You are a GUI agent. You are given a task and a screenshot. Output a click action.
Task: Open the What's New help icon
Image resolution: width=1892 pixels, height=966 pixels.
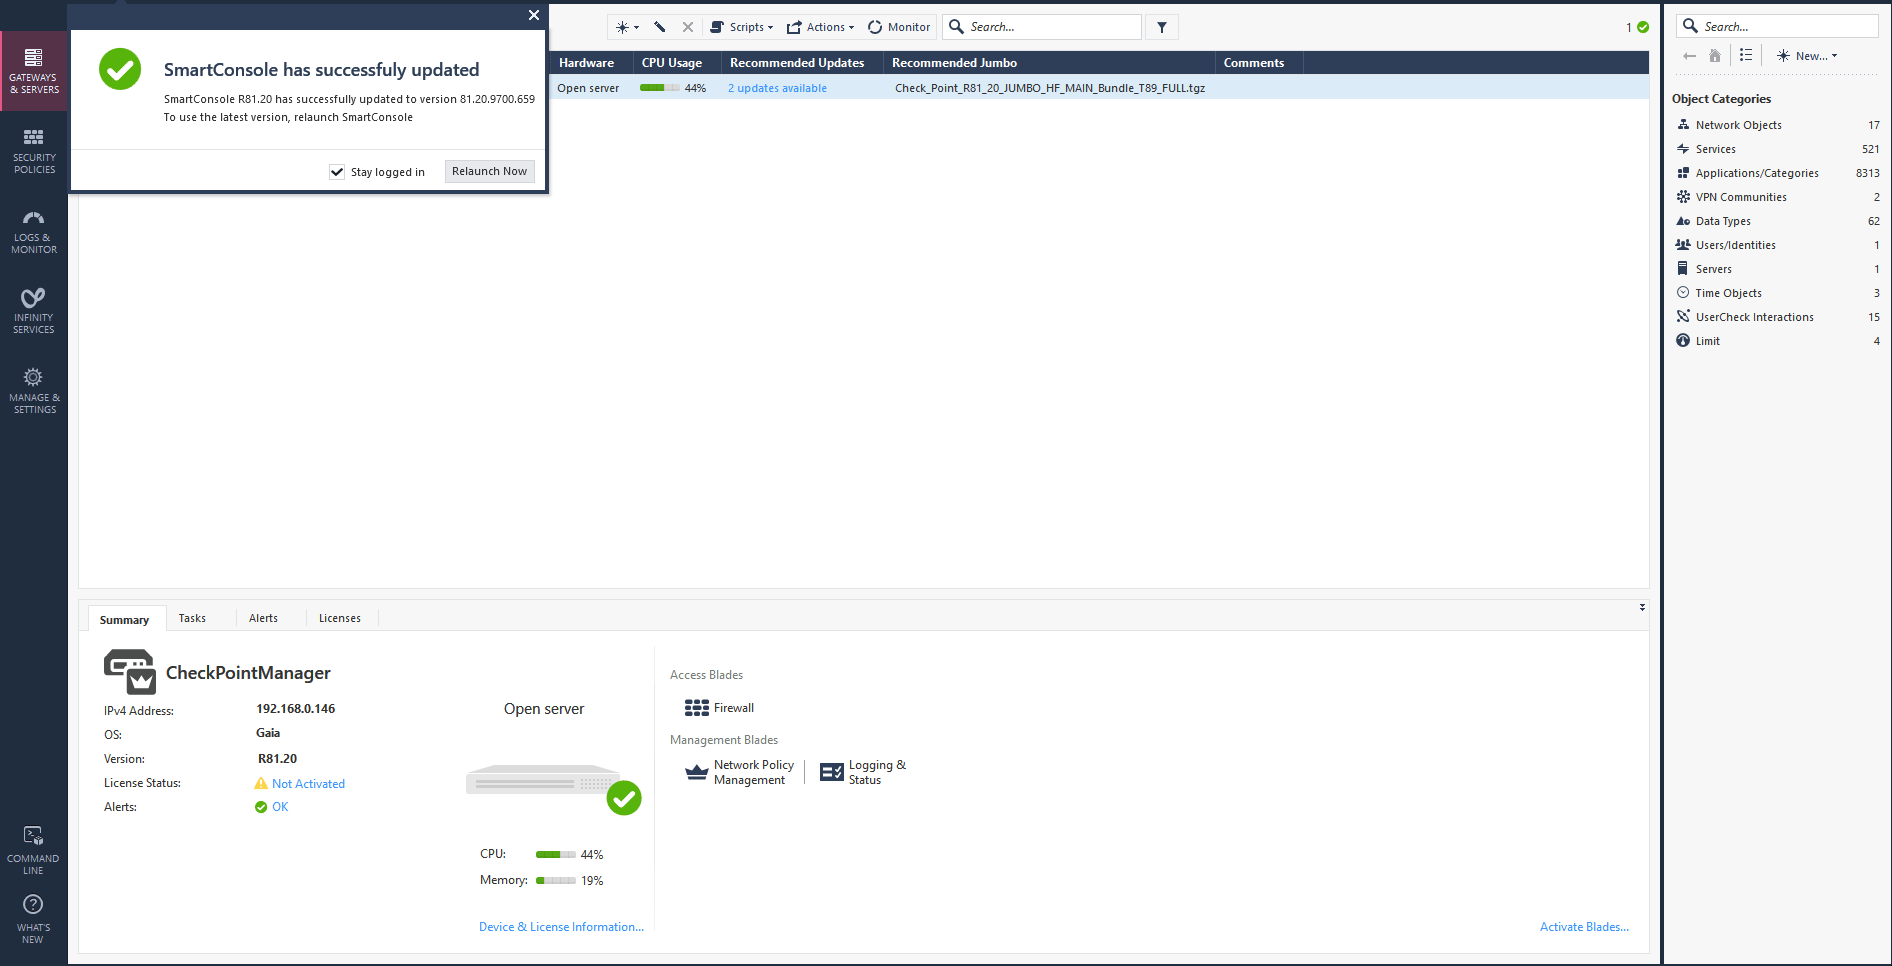[x=33, y=918]
